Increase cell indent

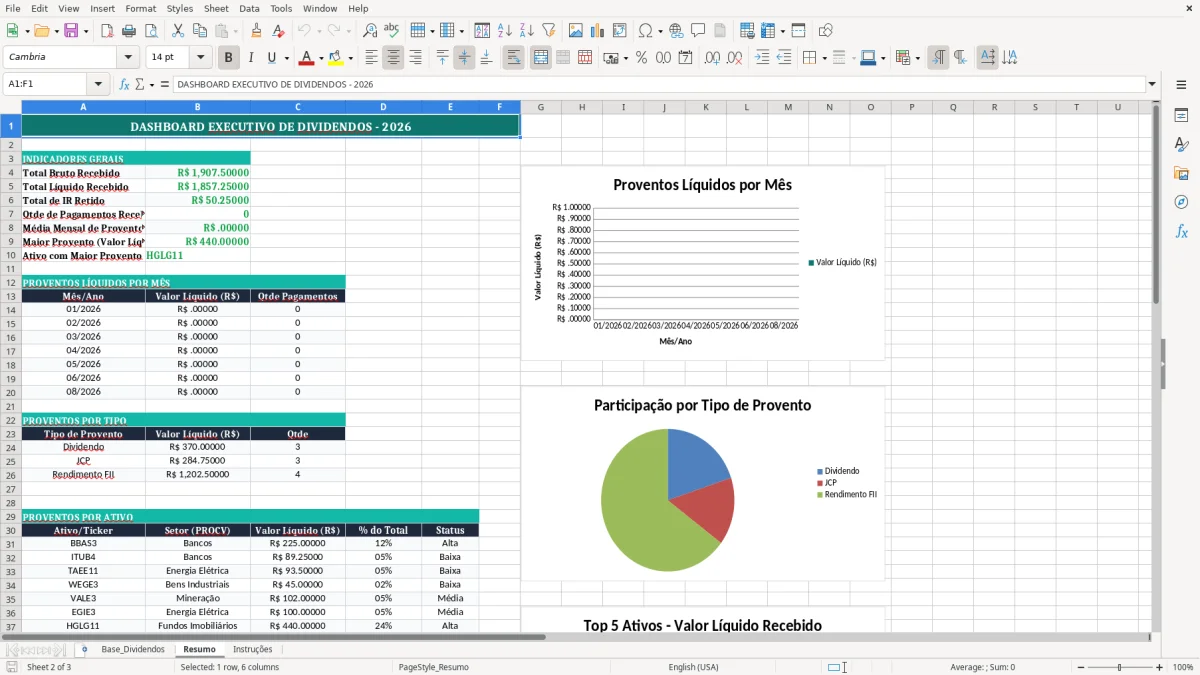(762, 58)
